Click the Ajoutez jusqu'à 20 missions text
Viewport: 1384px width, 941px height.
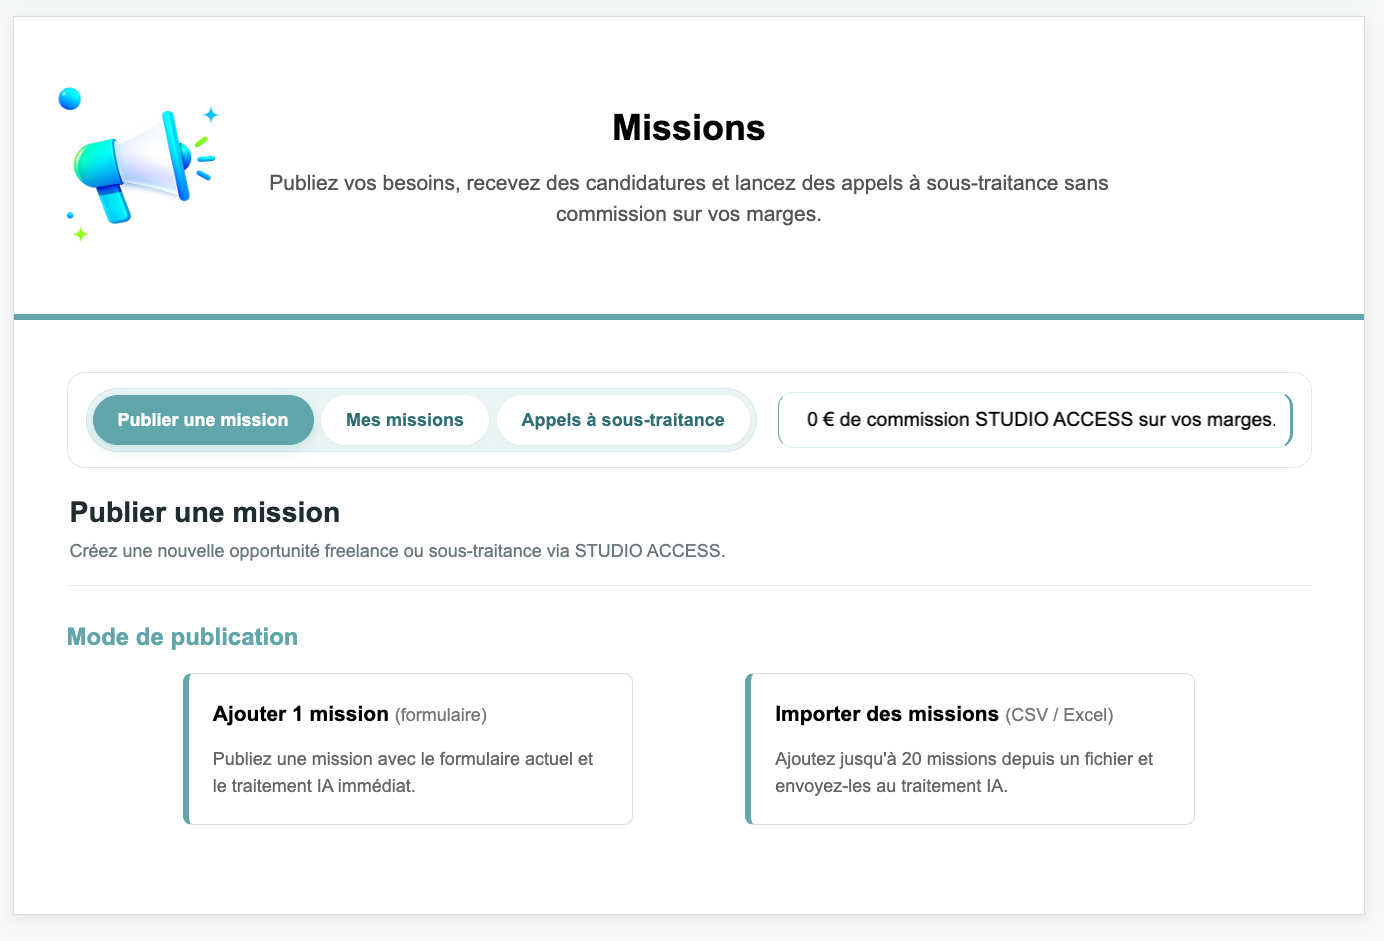click(964, 772)
